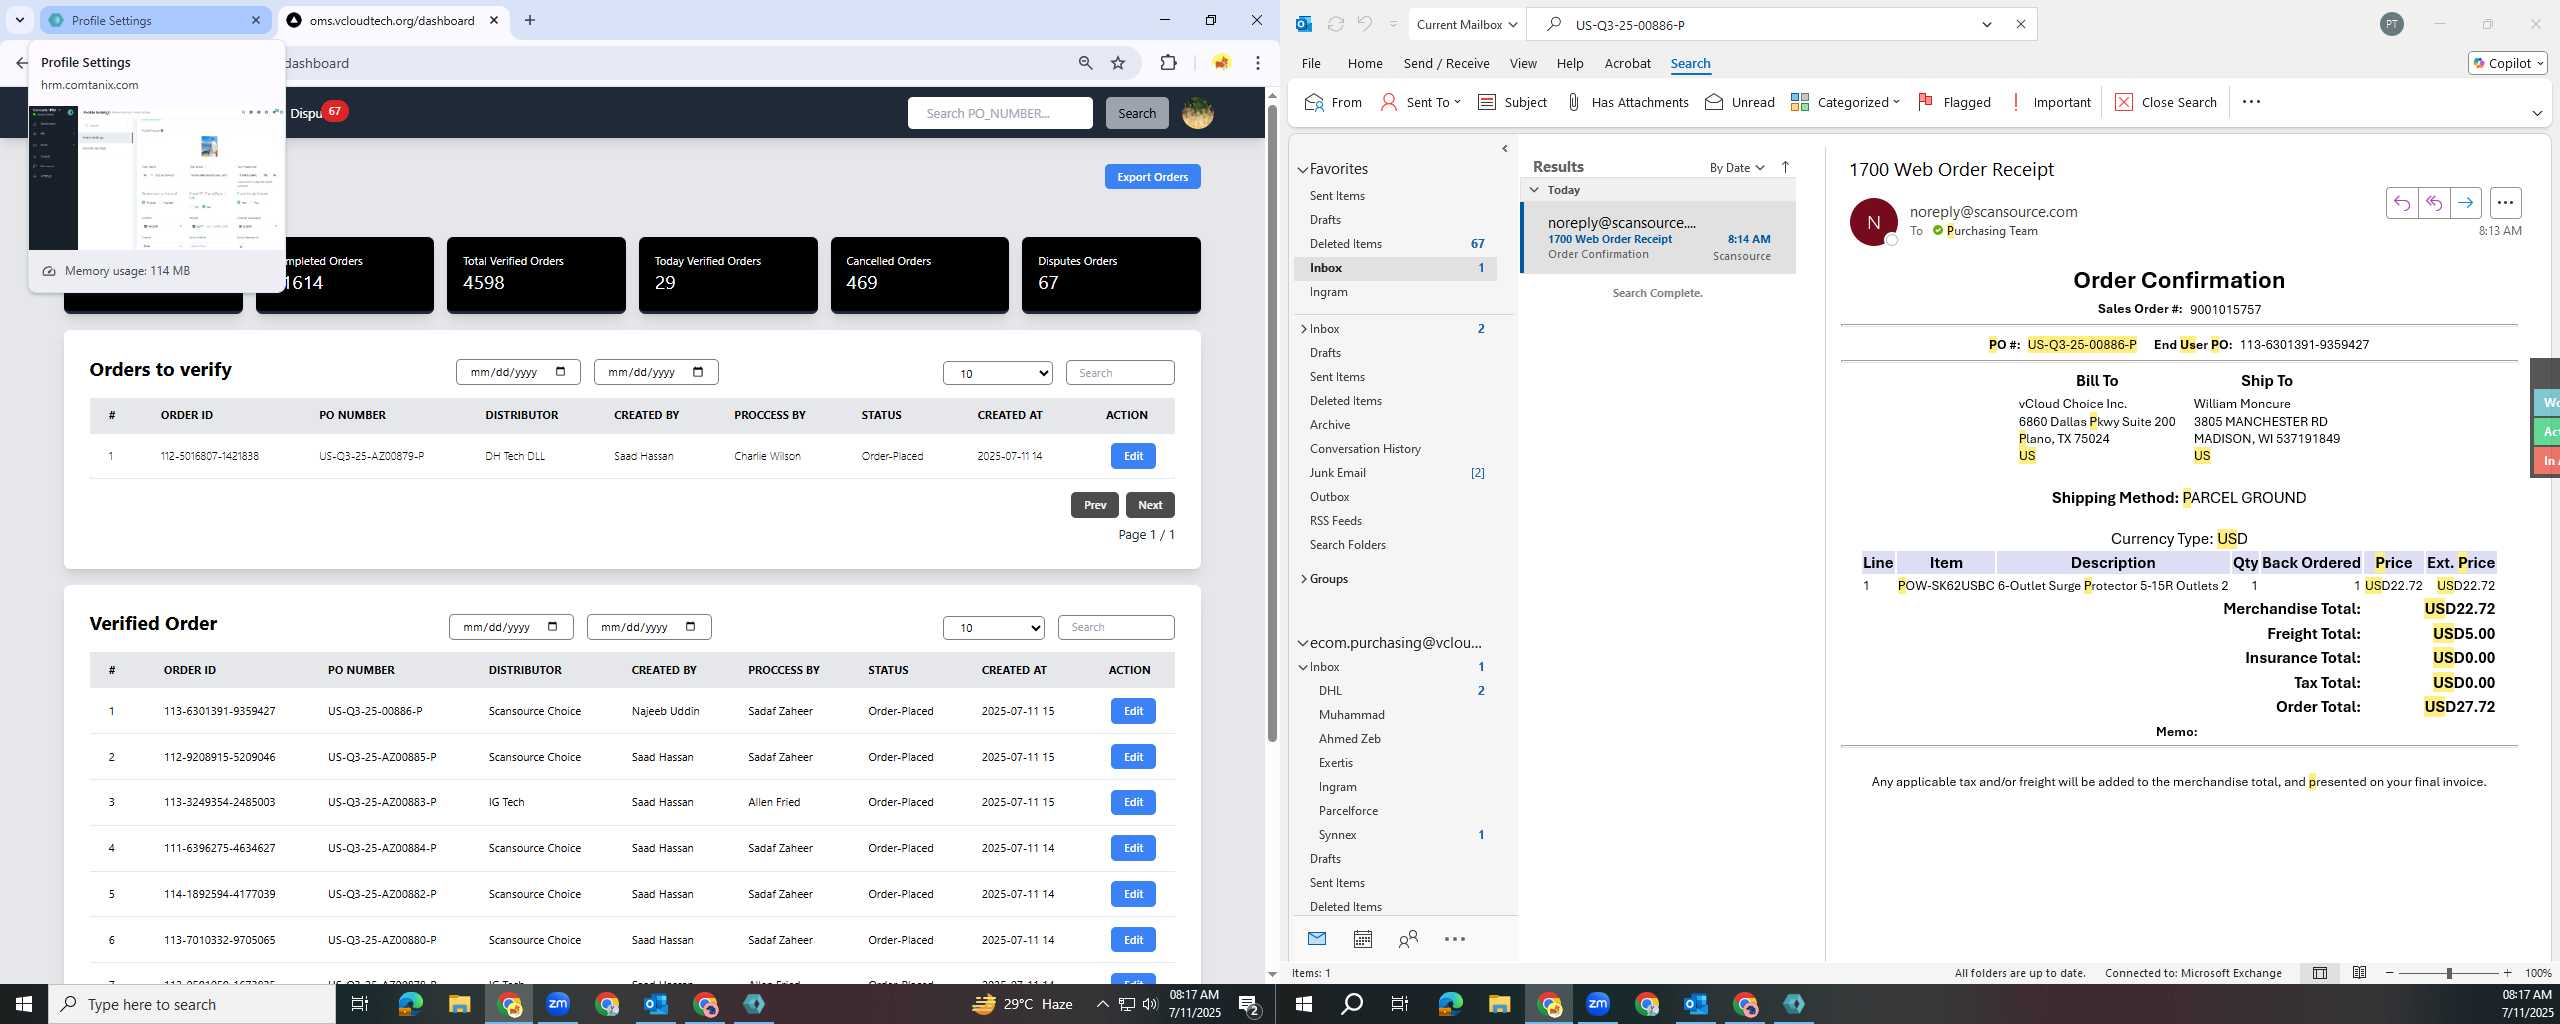Screen dimensions: 2560x1024
Task: Click the first date field in Verified Order
Action: click(510, 627)
